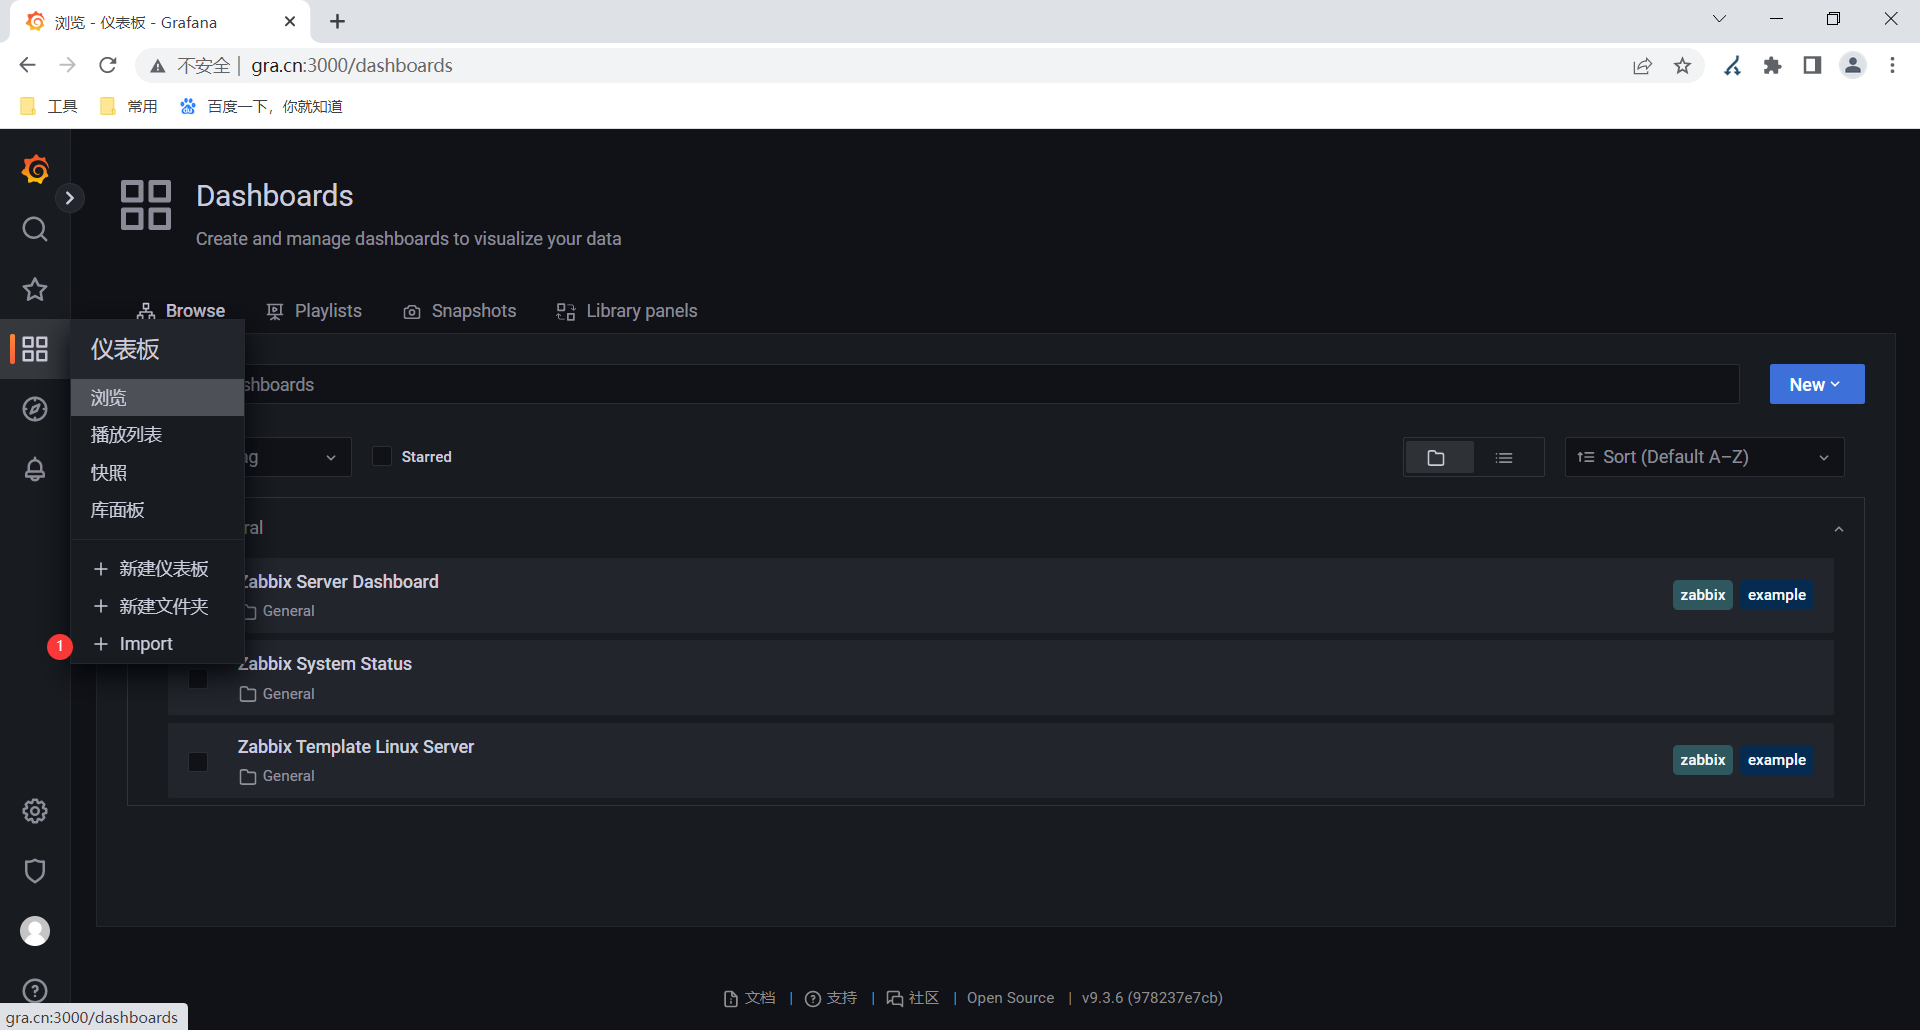Open the search icon in sidebar
The height and width of the screenshot is (1030, 1920).
(35, 229)
